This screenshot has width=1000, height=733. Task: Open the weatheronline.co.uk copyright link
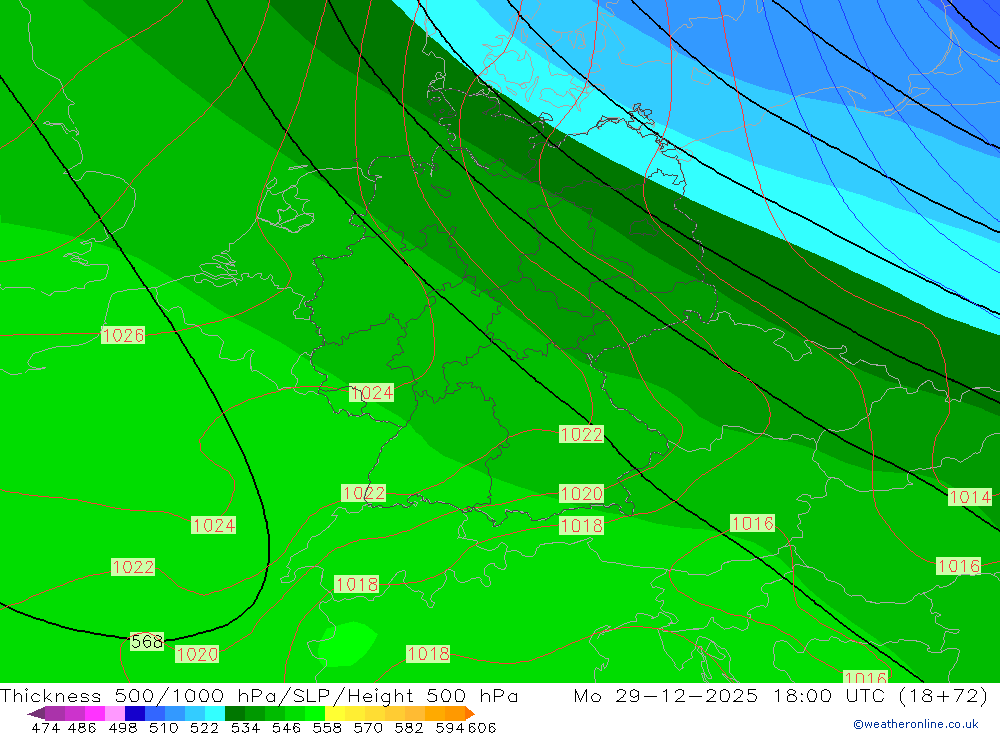pyautogui.click(x=916, y=724)
